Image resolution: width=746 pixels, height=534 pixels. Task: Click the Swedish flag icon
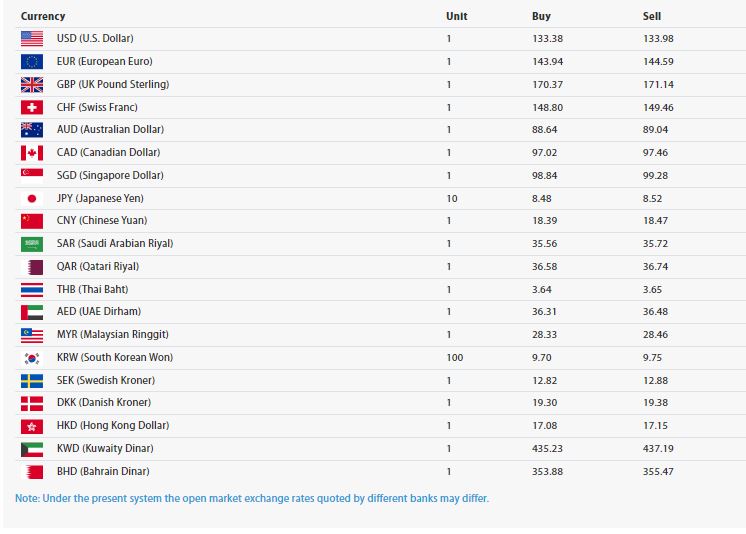click(32, 380)
